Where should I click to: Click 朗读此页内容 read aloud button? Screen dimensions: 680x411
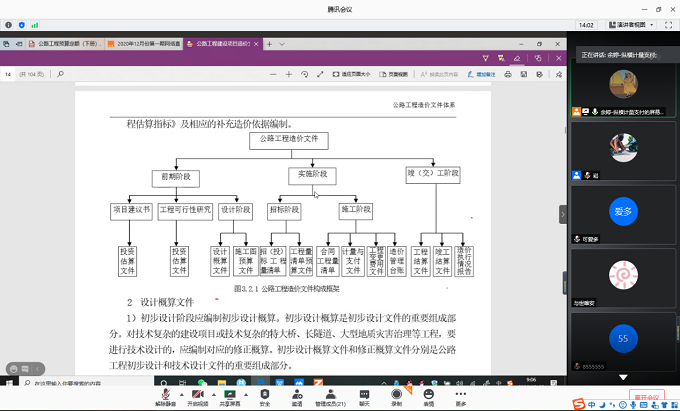pos(439,75)
